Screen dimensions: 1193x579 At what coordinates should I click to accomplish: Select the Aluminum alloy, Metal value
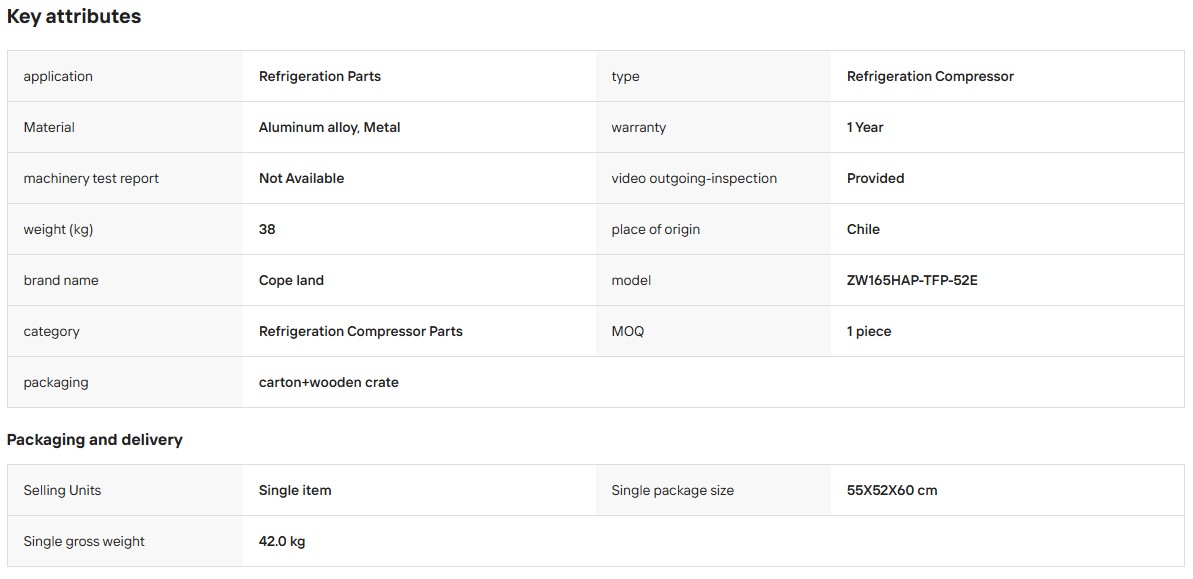(x=329, y=127)
